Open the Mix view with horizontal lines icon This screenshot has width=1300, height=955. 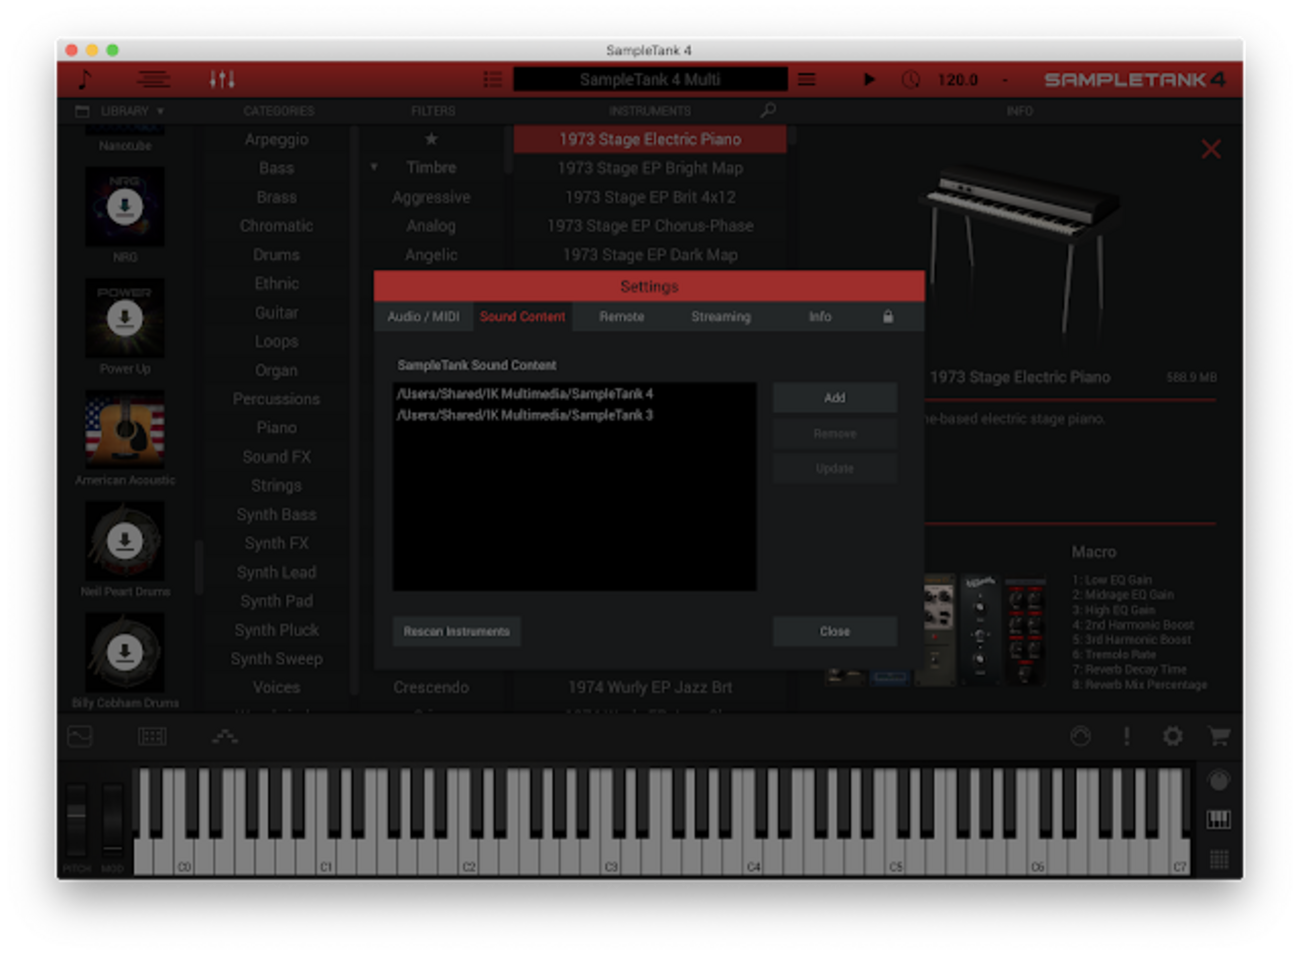coord(153,79)
